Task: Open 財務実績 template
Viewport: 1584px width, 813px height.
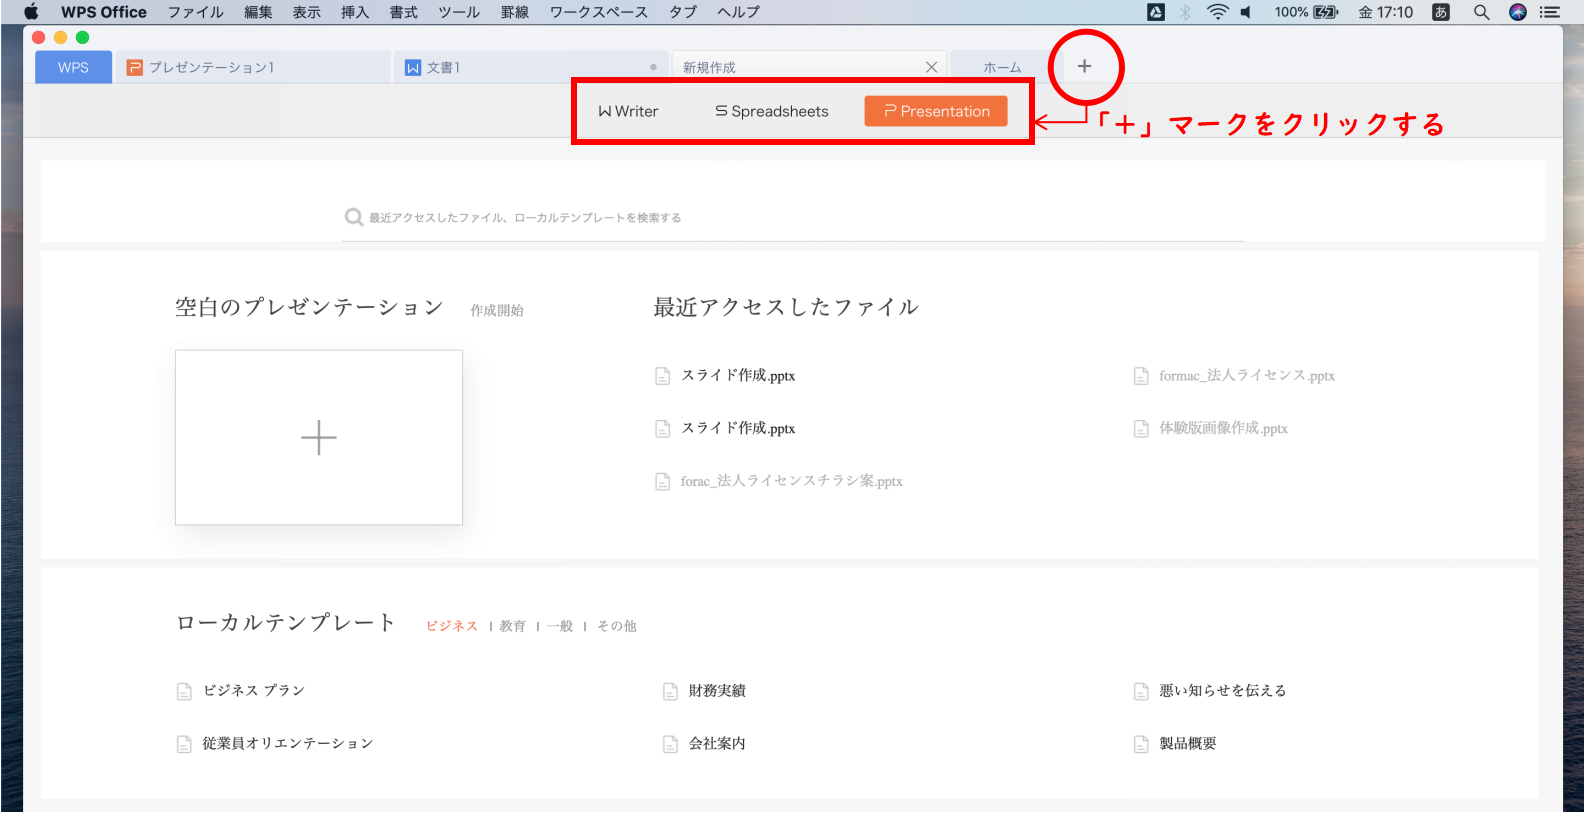Action: coord(717,691)
